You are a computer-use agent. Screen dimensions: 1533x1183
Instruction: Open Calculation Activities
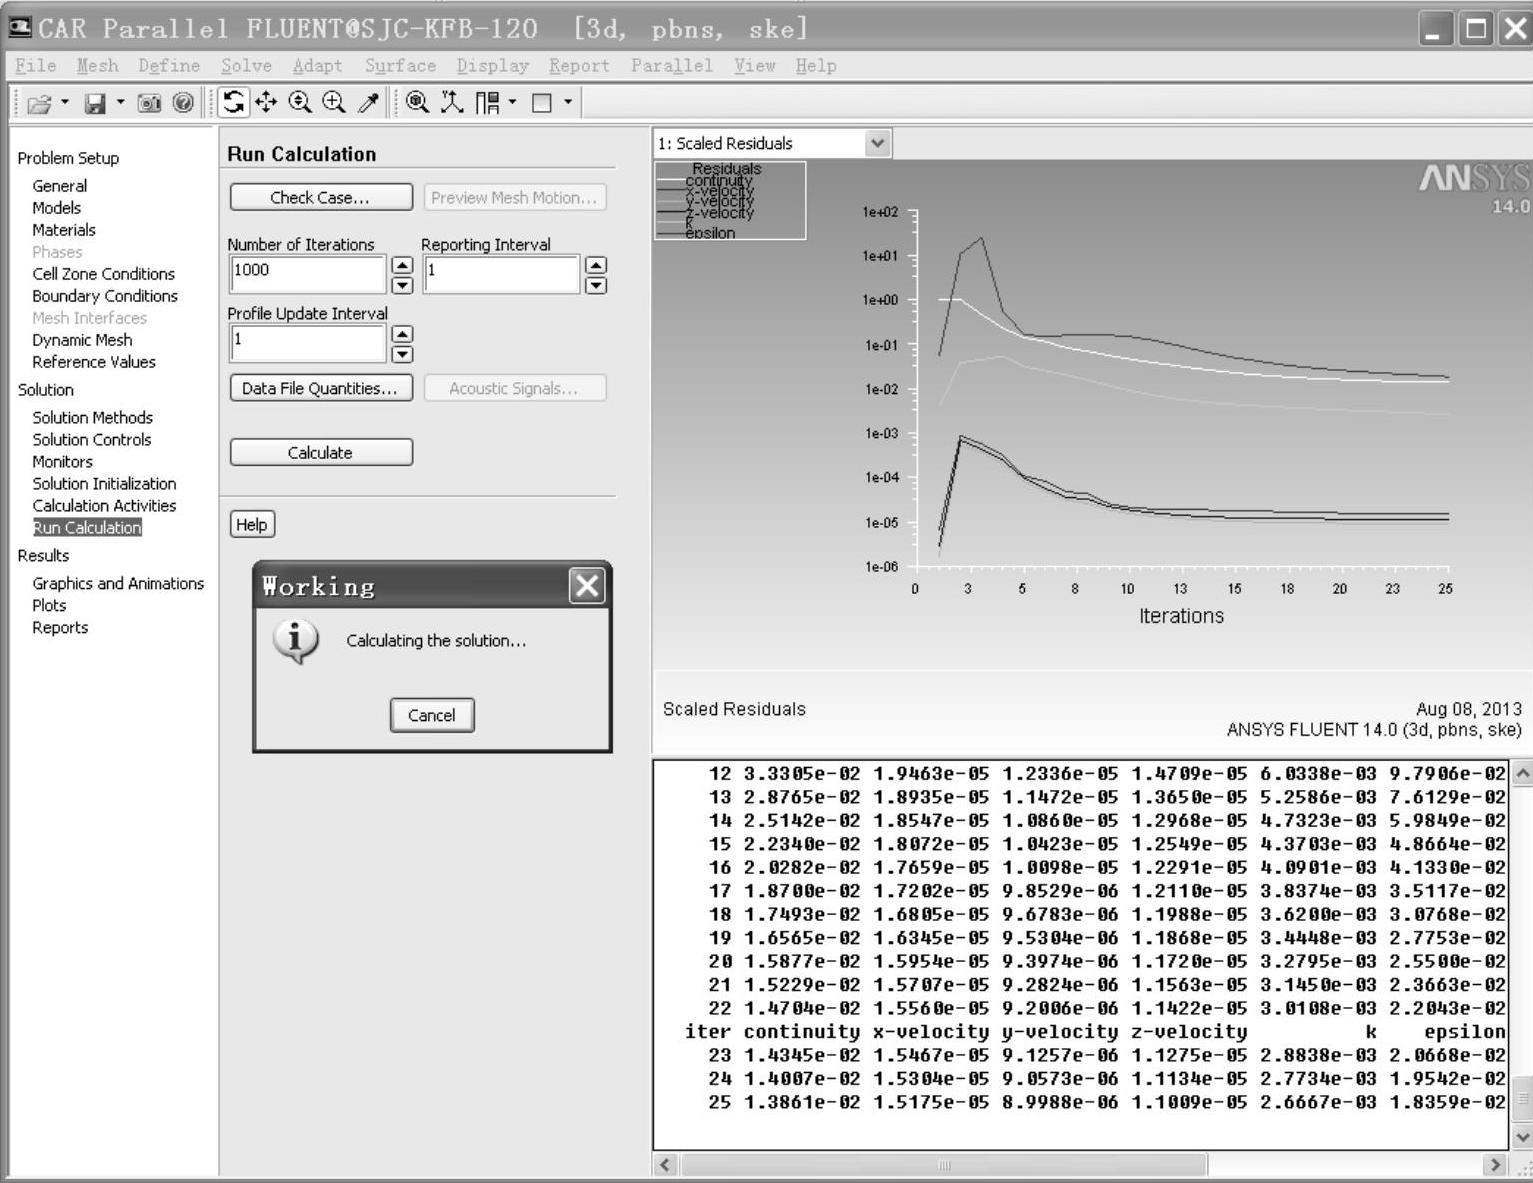click(x=104, y=506)
